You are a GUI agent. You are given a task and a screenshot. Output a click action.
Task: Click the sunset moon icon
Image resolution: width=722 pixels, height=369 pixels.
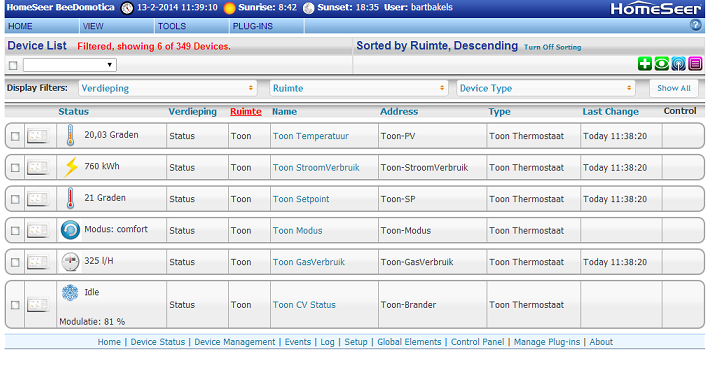click(309, 8)
